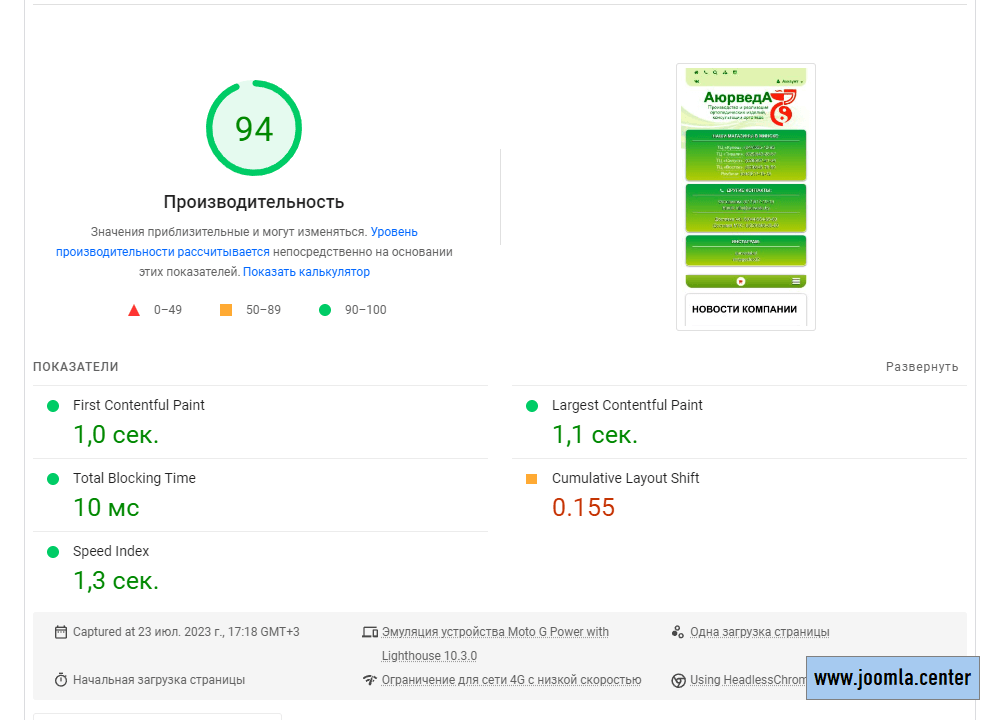The width and height of the screenshot is (1000, 720).
Task: Click the device icon beside Эмуляция устройства
Action: pyautogui.click(x=370, y=632)
